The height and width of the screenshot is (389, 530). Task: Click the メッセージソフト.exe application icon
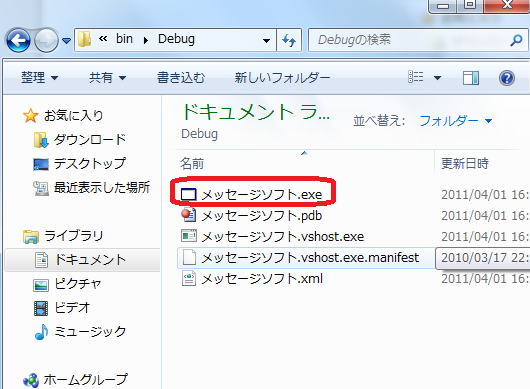[188, 195]
